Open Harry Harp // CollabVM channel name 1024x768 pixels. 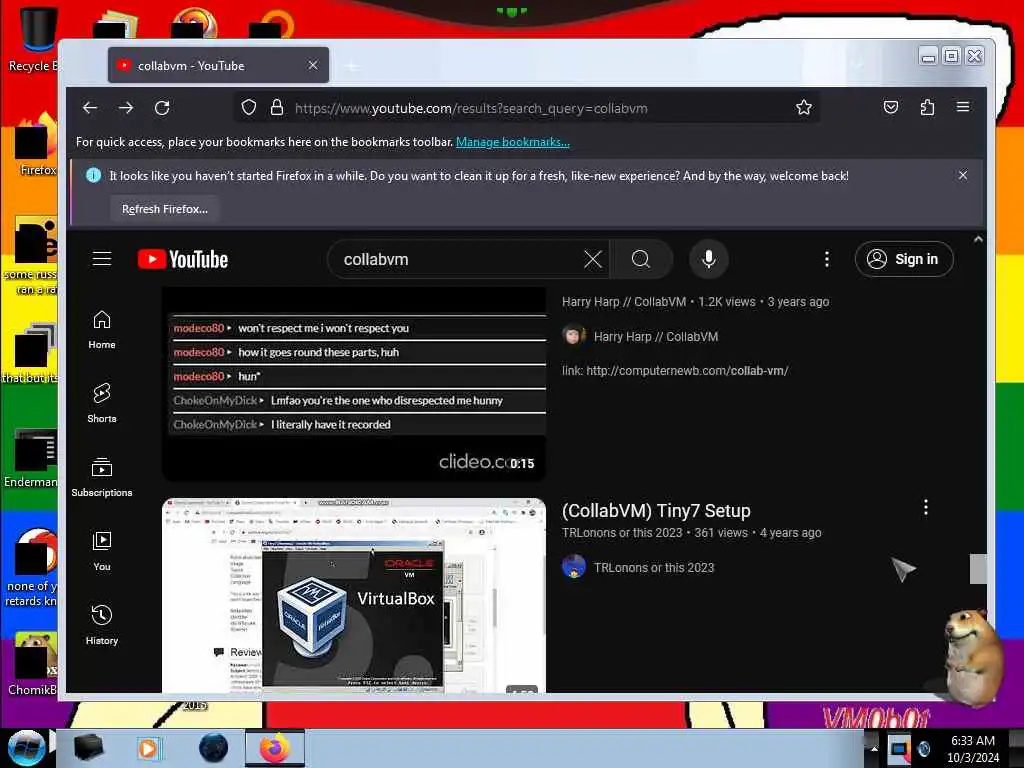pos(656,336)
